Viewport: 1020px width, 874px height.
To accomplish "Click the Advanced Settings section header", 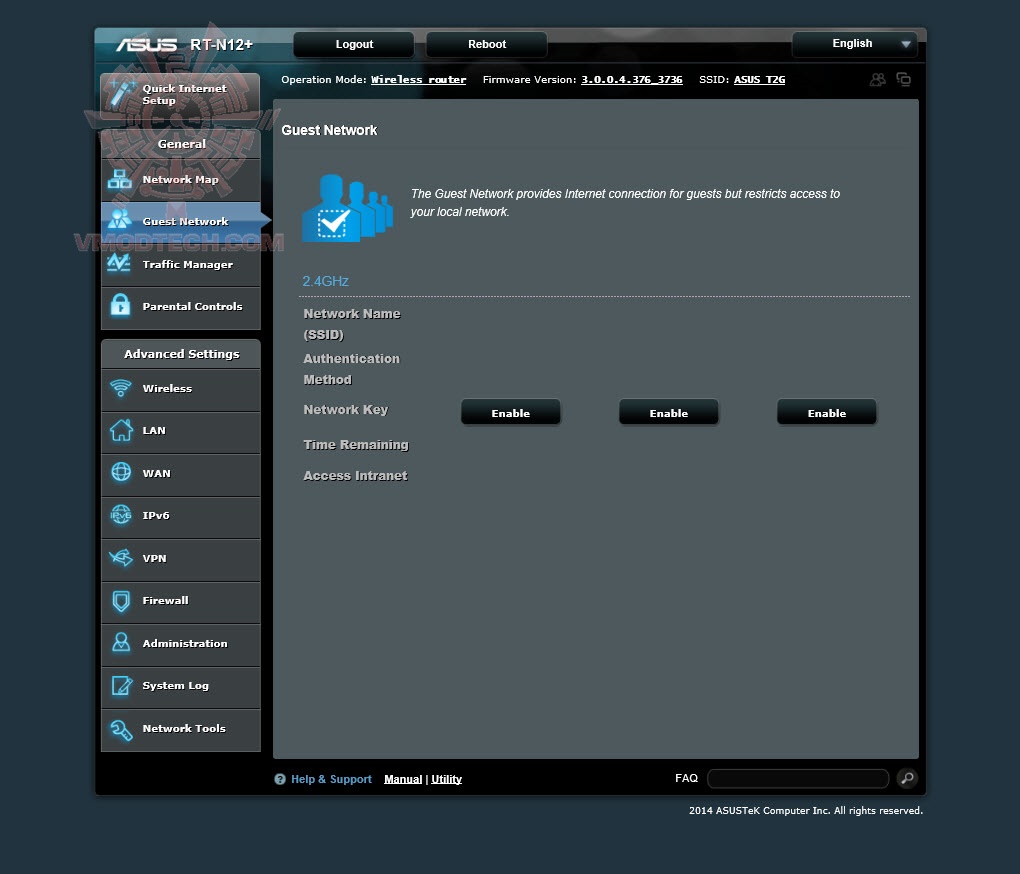I will (181, 354).
